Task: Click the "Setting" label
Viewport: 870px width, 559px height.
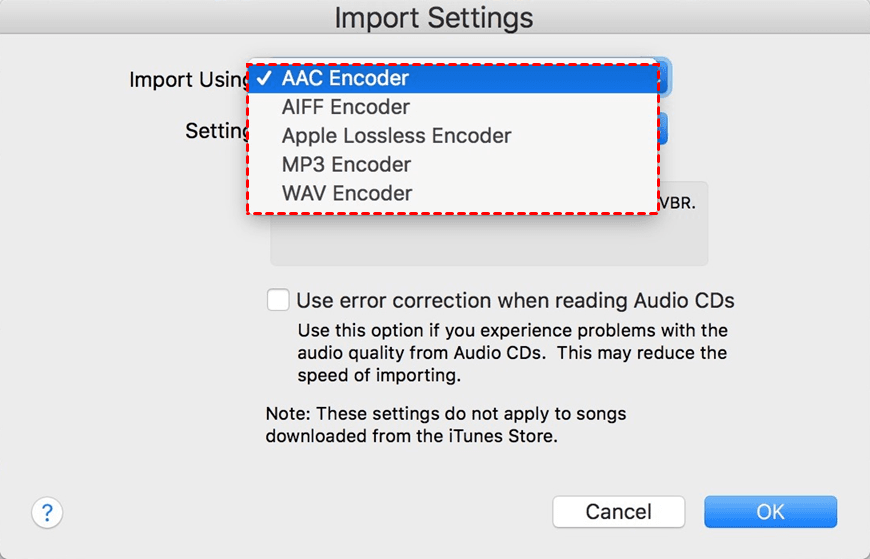Action: [217, 131]
